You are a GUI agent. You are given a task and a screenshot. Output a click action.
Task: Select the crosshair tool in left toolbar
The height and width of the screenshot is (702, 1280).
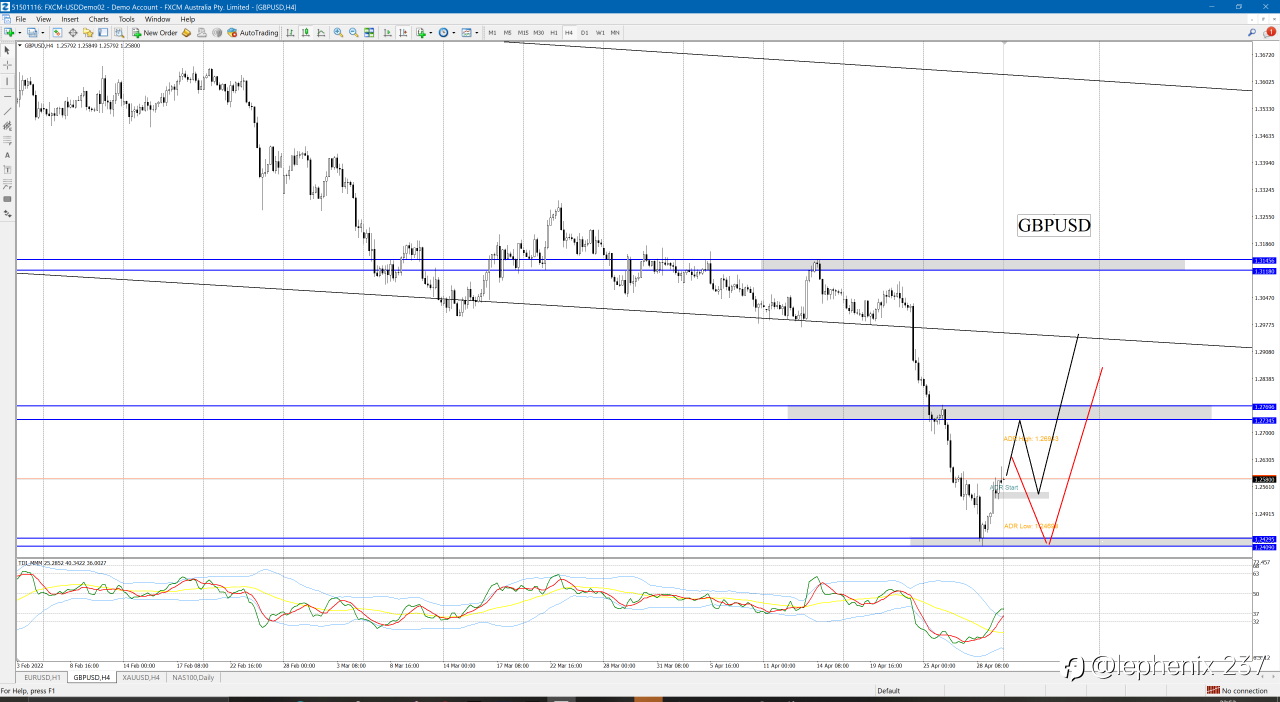coord(8,66)
